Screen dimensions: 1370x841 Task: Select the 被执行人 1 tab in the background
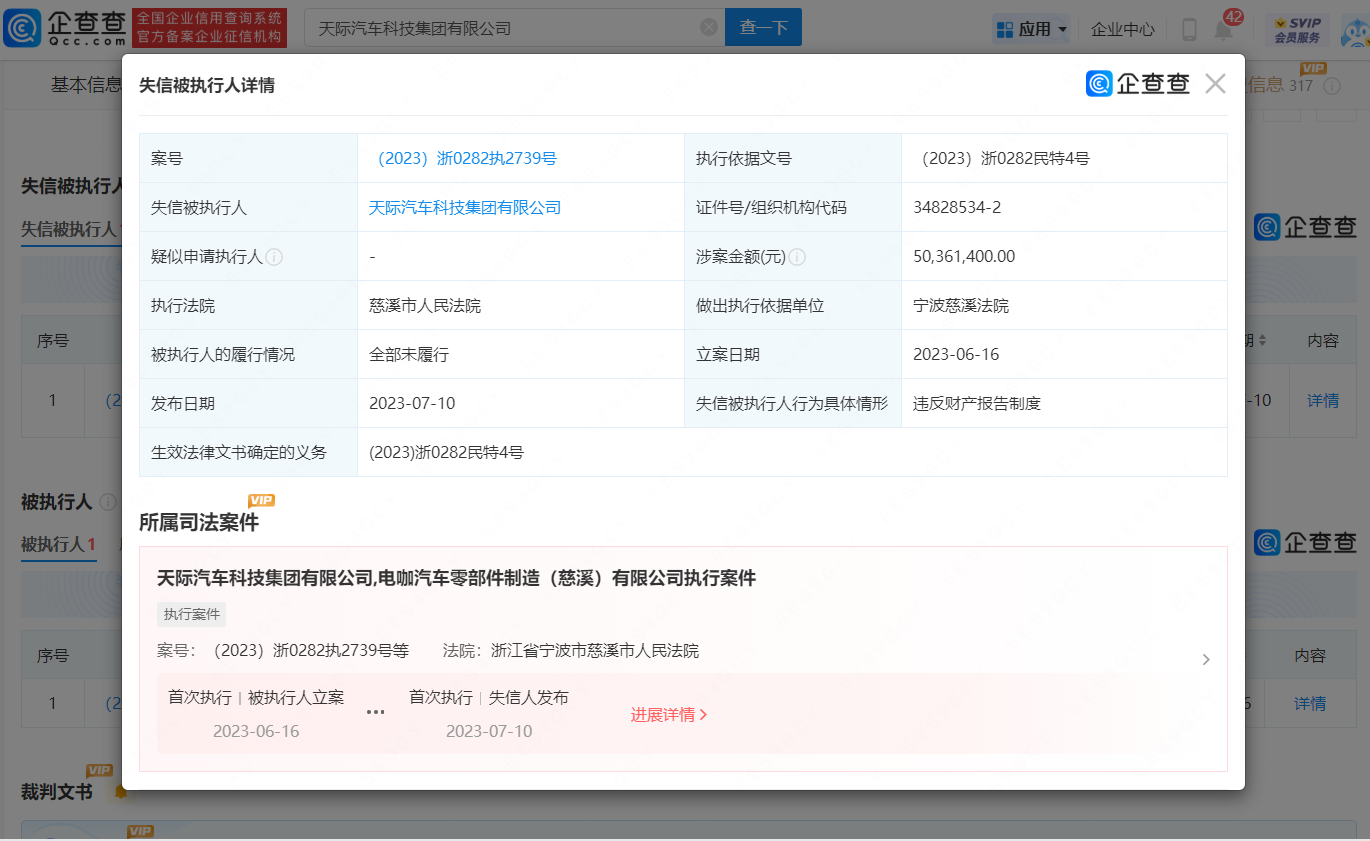[58, 545]
